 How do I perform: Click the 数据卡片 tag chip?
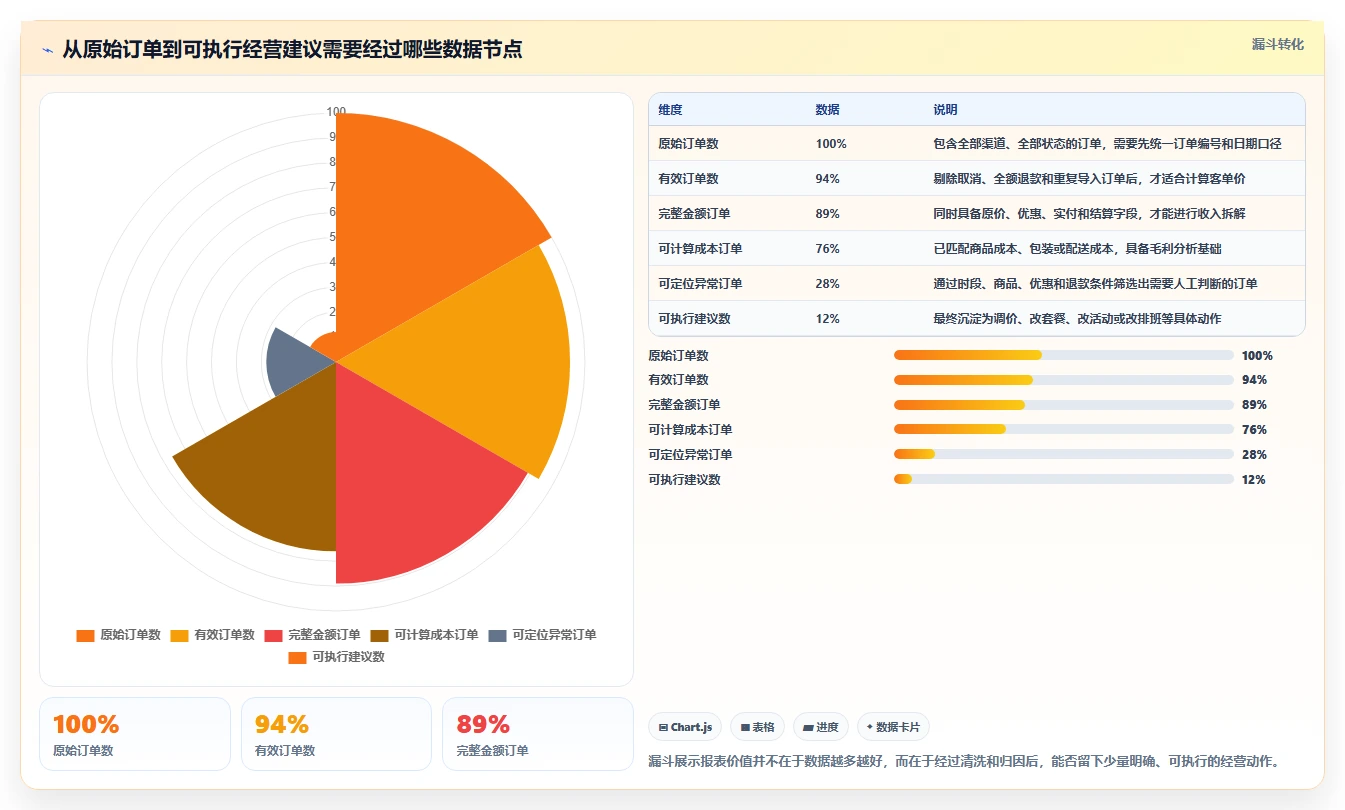point(893,727)
